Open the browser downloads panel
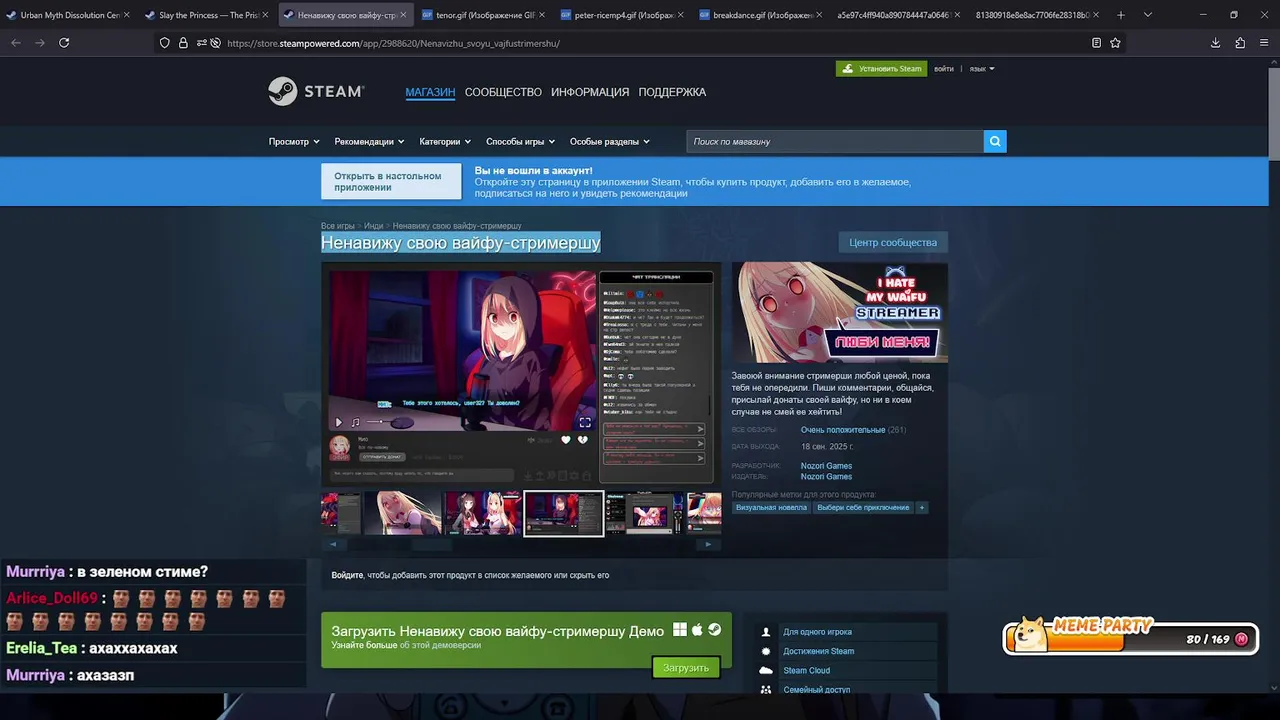 [x=1215, y=43]
